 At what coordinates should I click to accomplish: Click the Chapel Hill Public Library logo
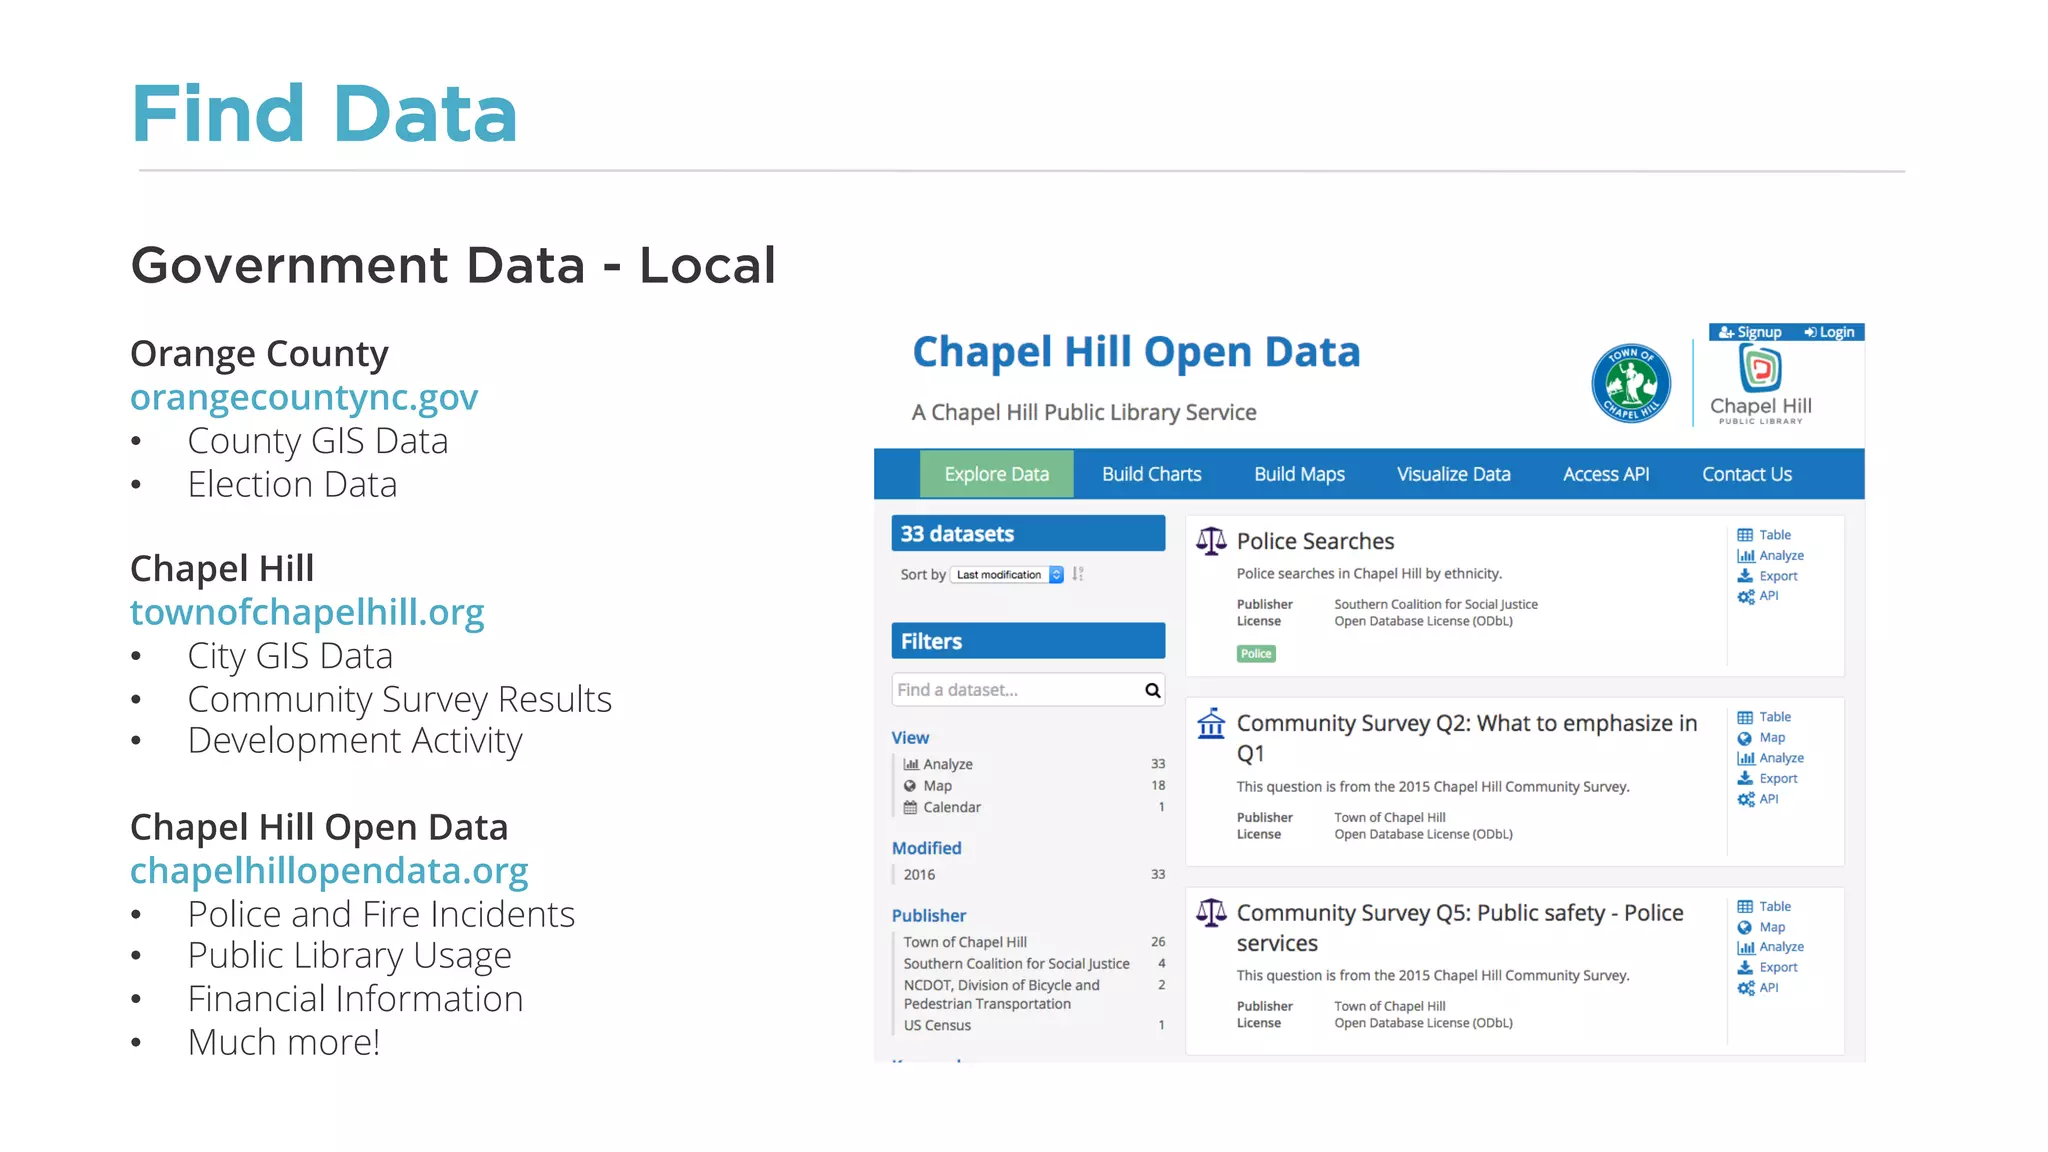coord(1761,384)
